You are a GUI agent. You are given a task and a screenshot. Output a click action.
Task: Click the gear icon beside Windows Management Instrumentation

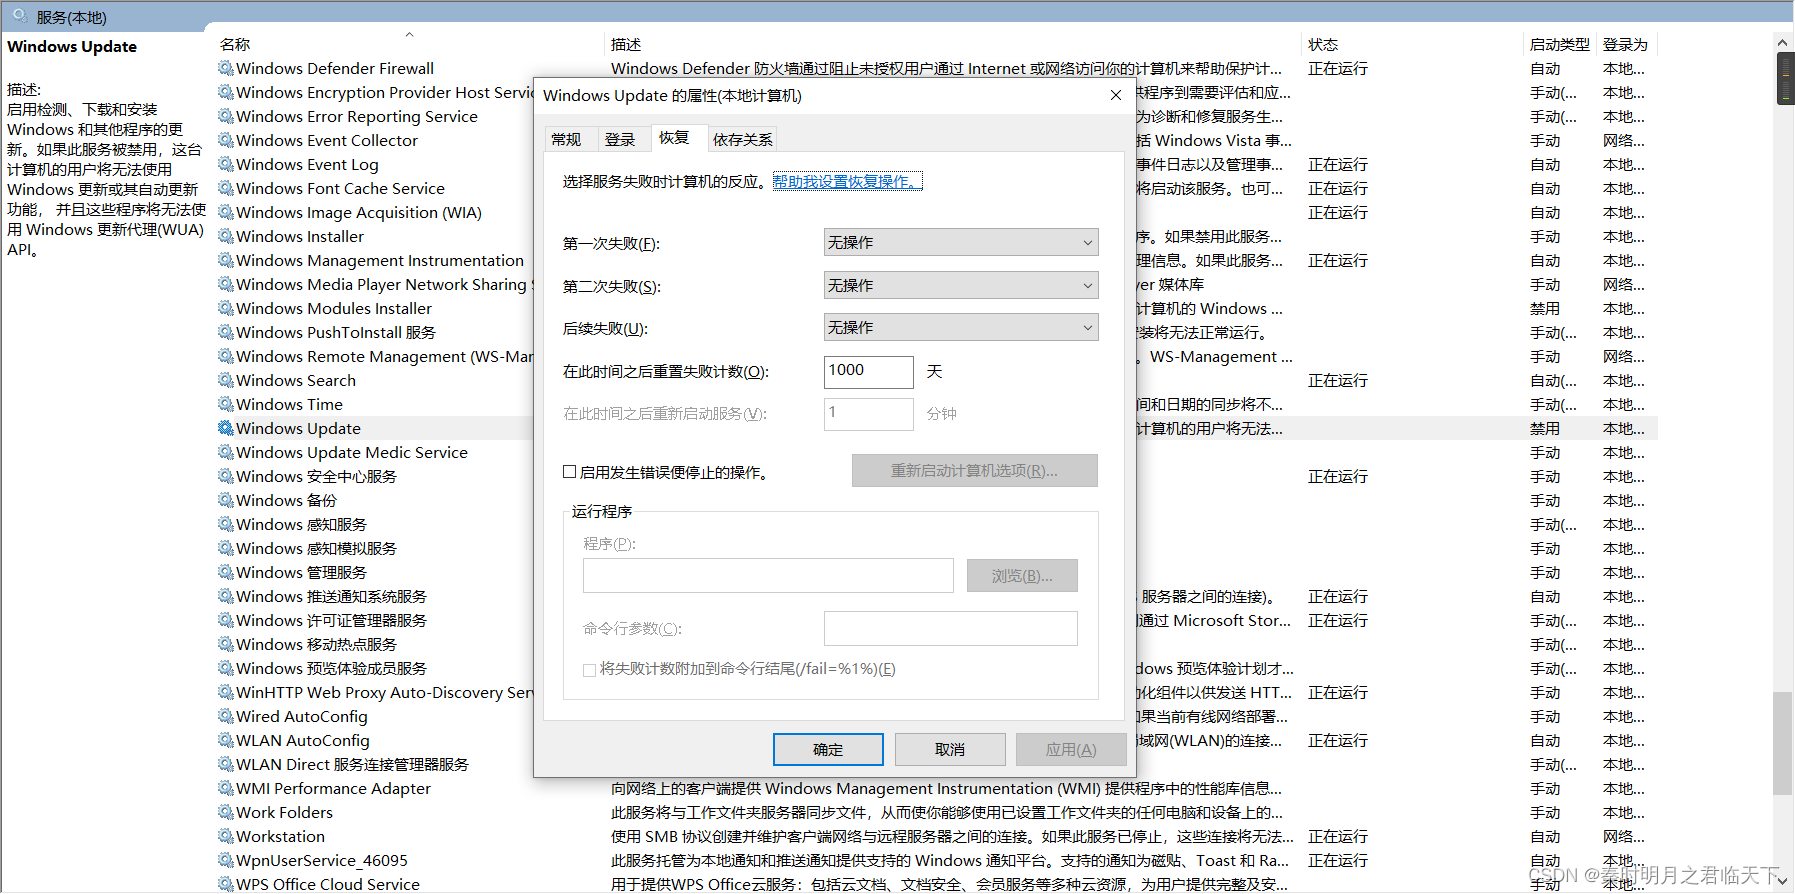pos(226,260)
